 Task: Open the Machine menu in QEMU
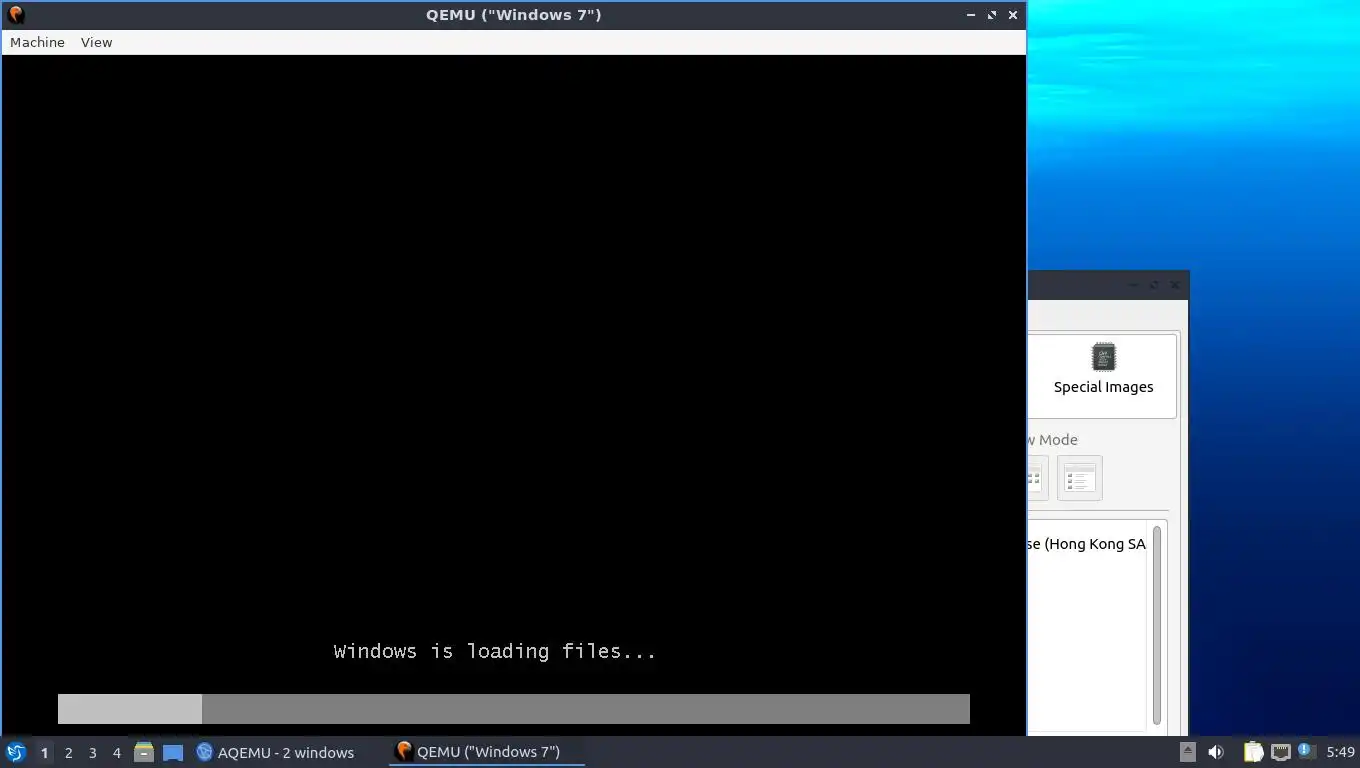(x=37, y=42)
